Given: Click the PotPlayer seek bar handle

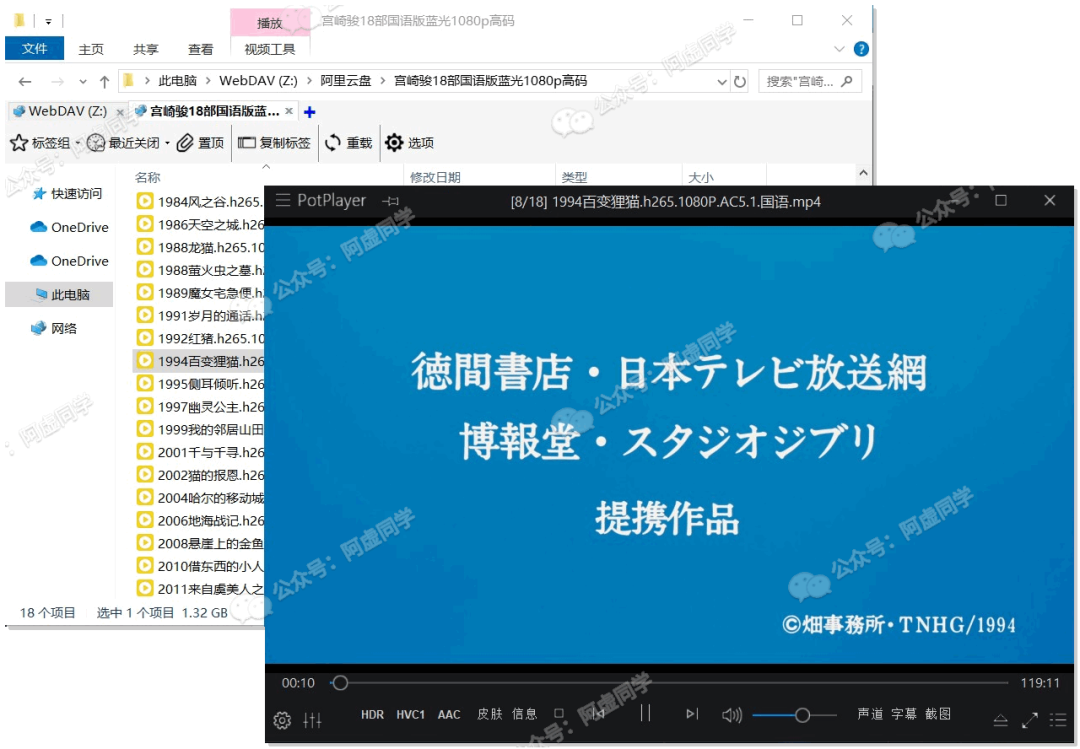Looking at the screenshot, I should pos(340,683).
